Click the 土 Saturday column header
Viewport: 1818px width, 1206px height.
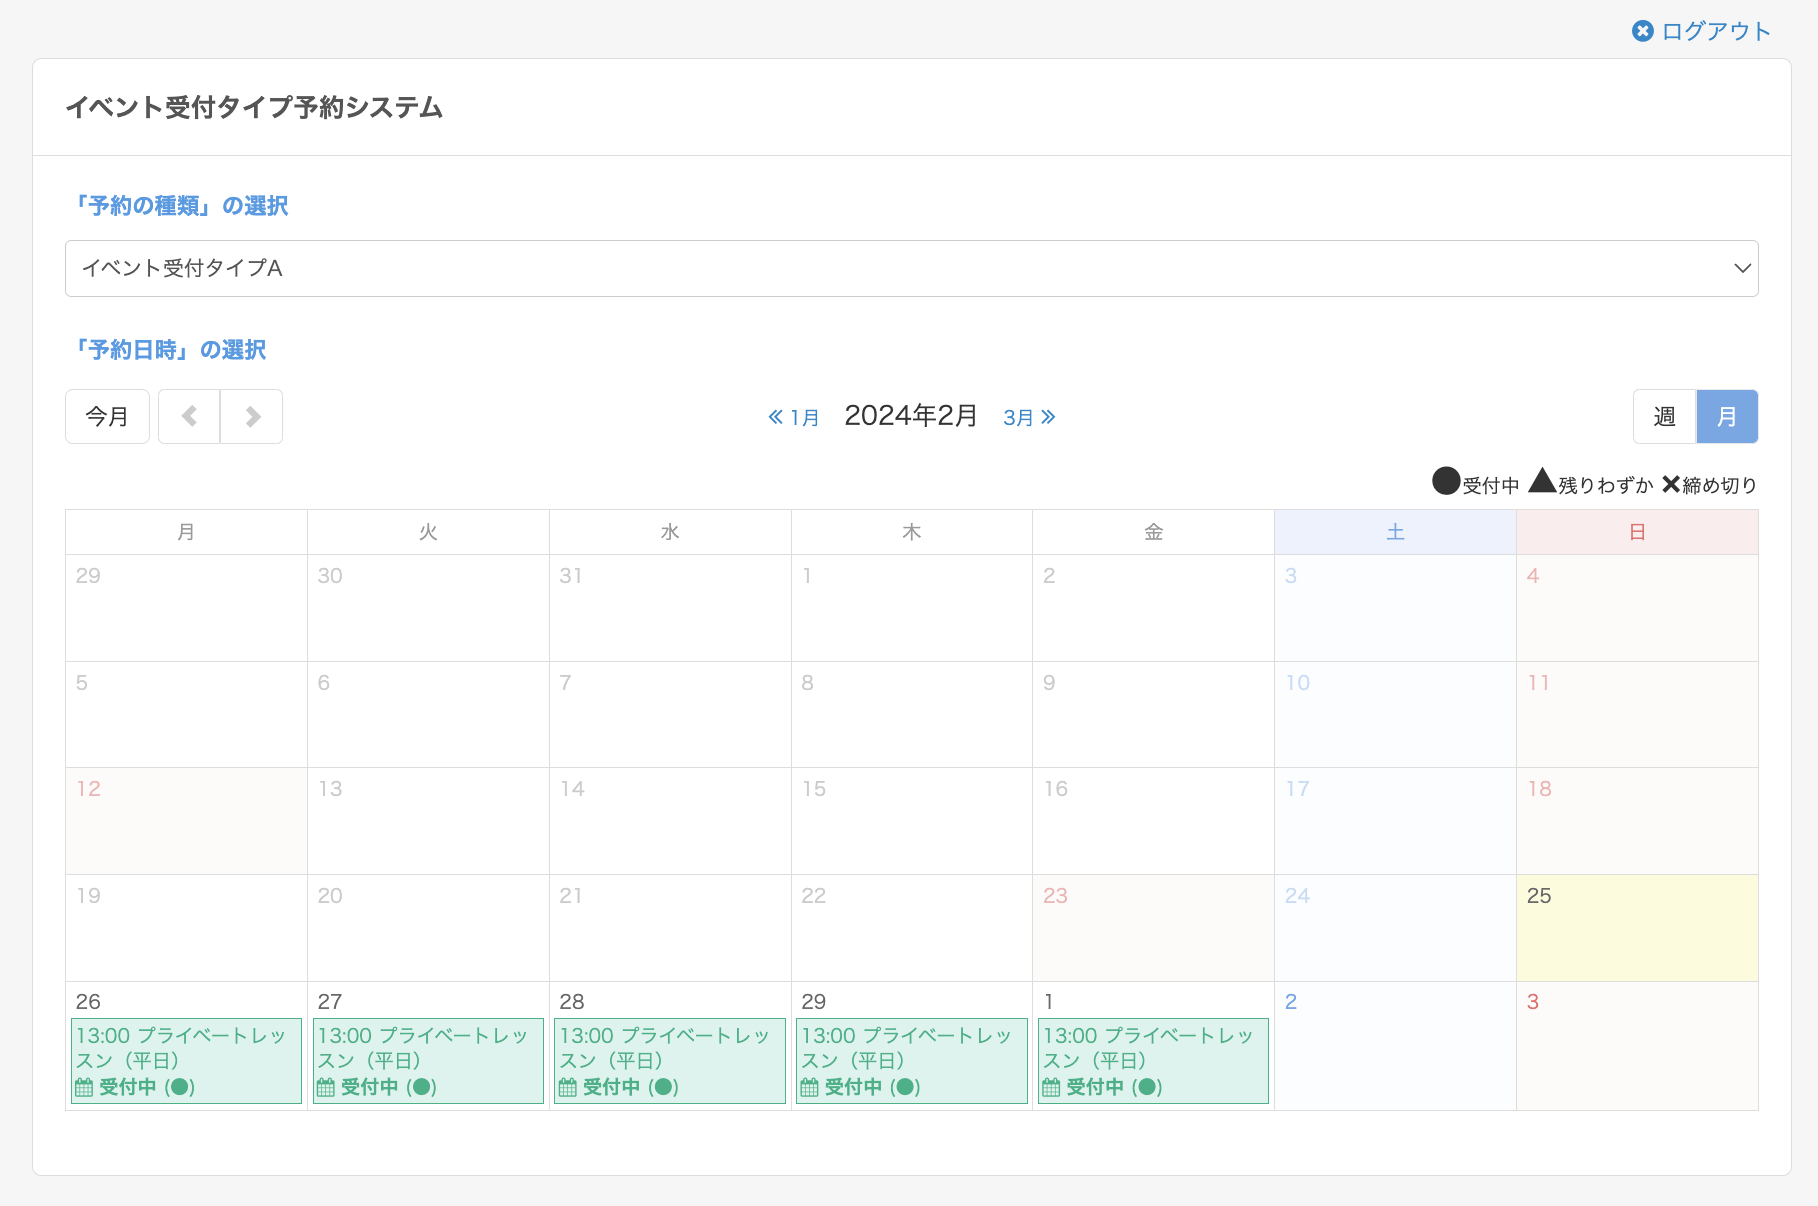[1395, 532]
